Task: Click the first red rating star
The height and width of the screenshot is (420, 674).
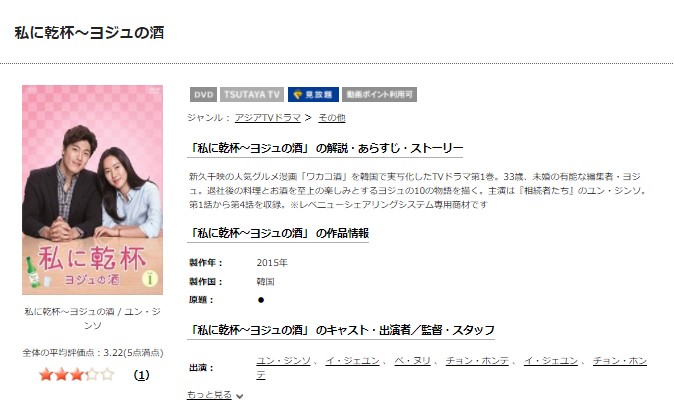Action: [46, 374]
